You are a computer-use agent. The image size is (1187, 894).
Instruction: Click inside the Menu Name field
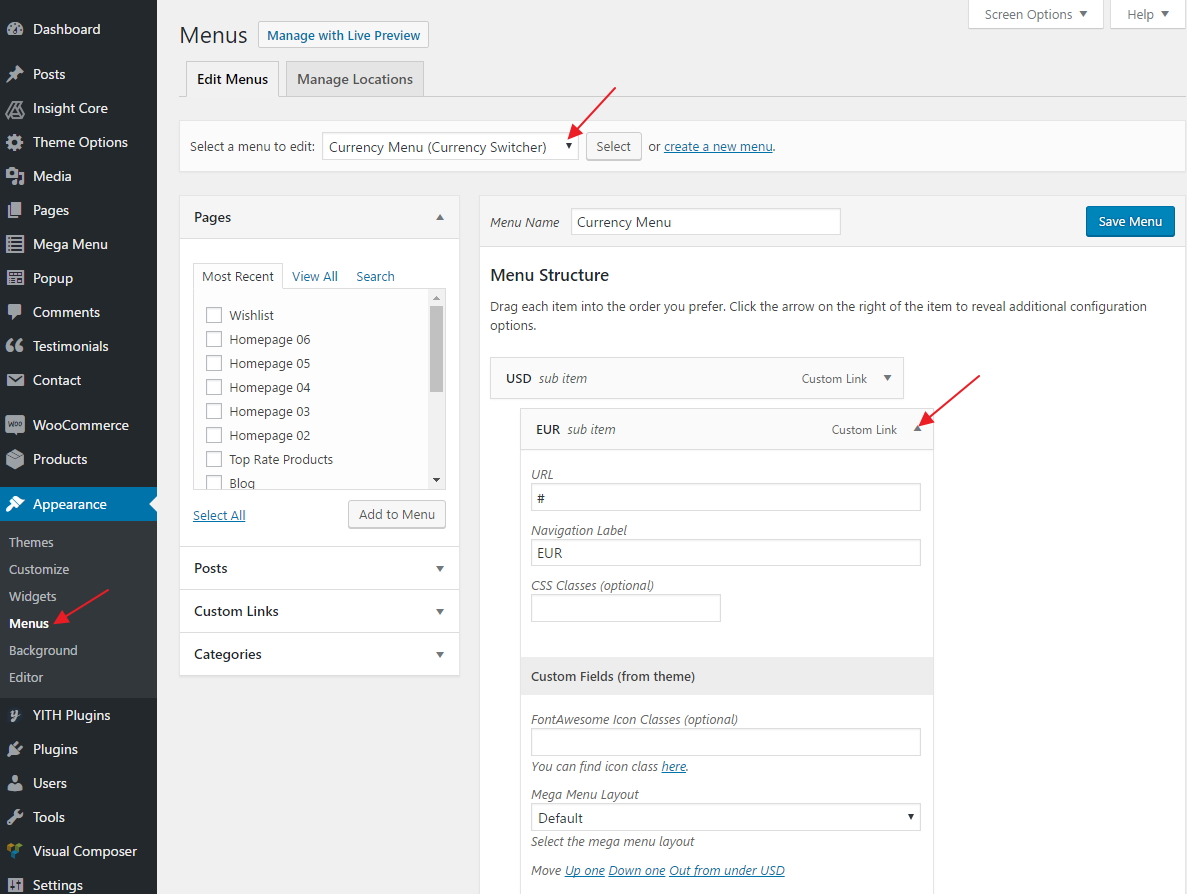(705, 221)
